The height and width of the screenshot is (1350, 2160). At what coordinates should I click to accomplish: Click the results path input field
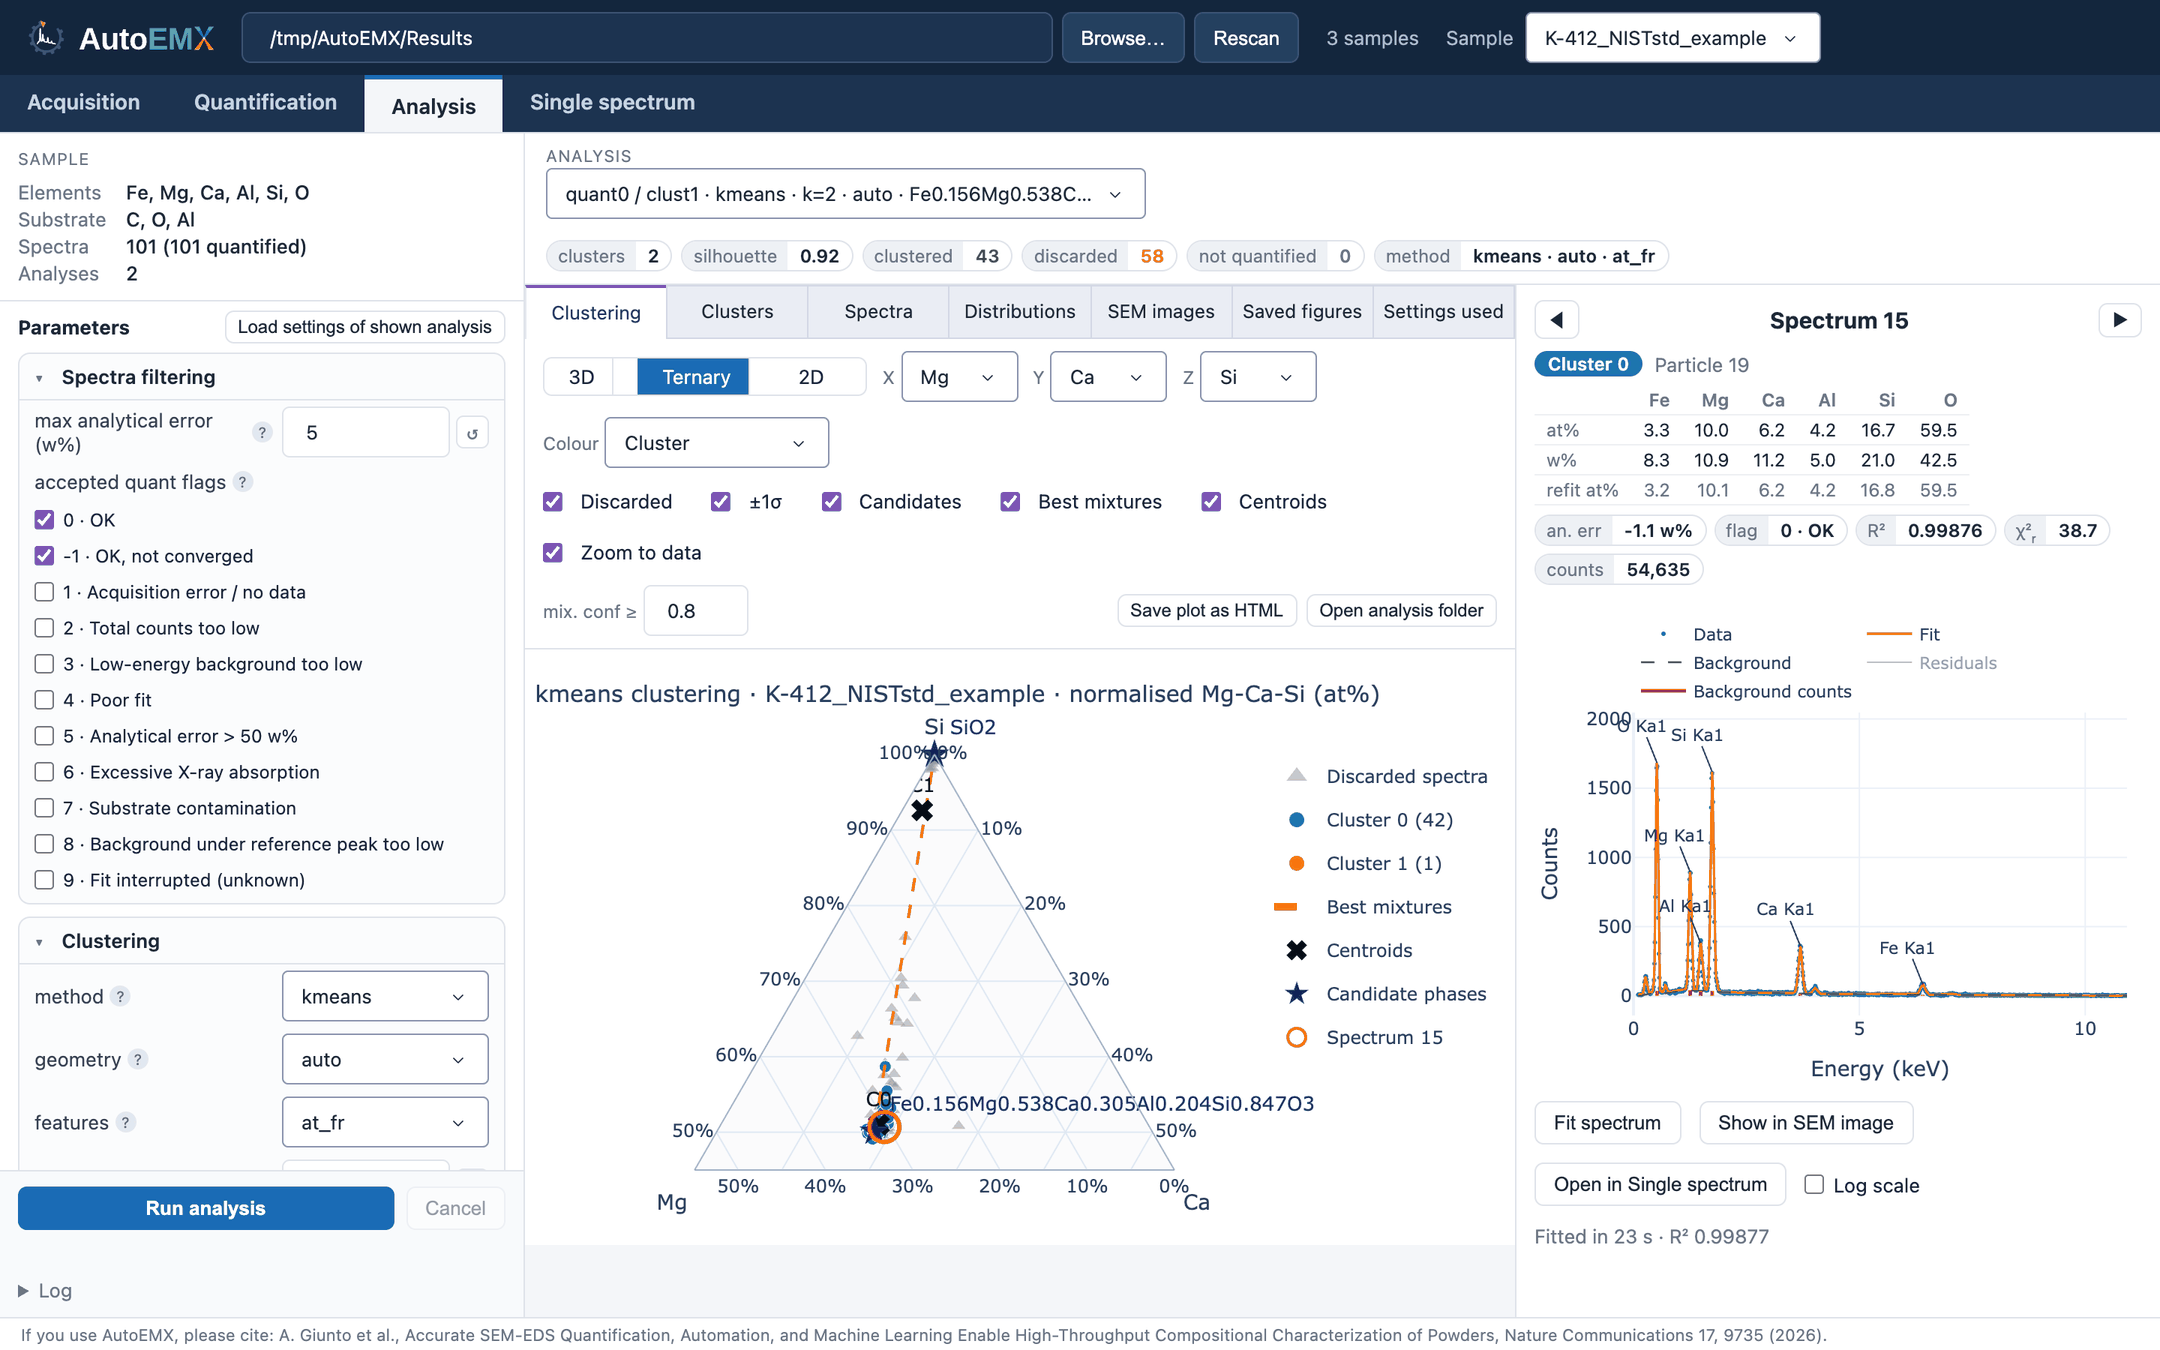click(x=646, y=38)
